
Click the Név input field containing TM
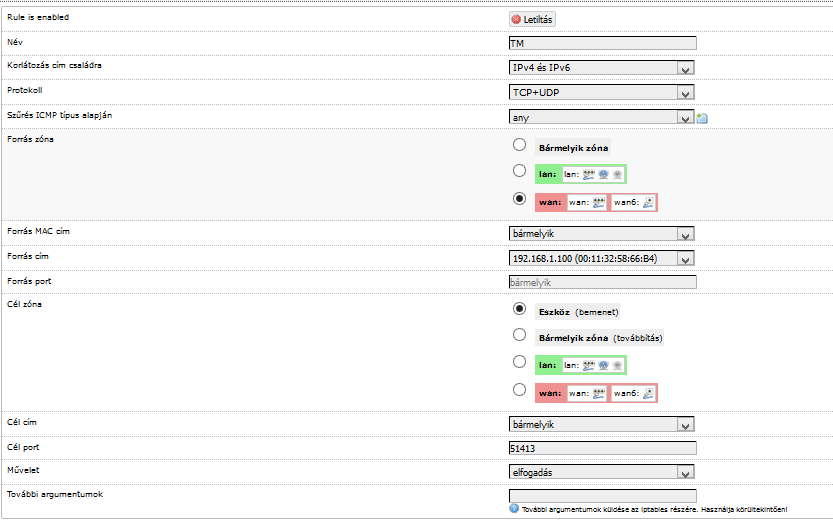click(x=602, y=44)
